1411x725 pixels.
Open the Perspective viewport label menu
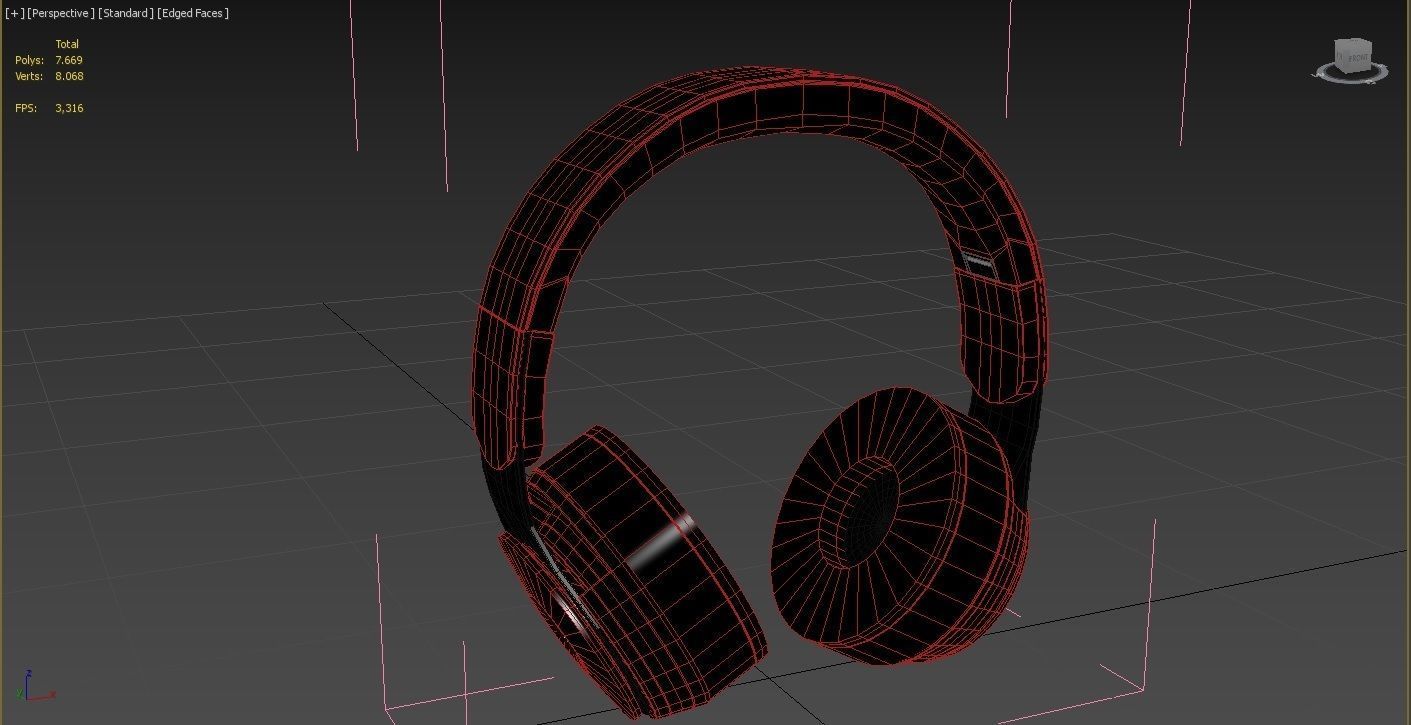(61, 13)
